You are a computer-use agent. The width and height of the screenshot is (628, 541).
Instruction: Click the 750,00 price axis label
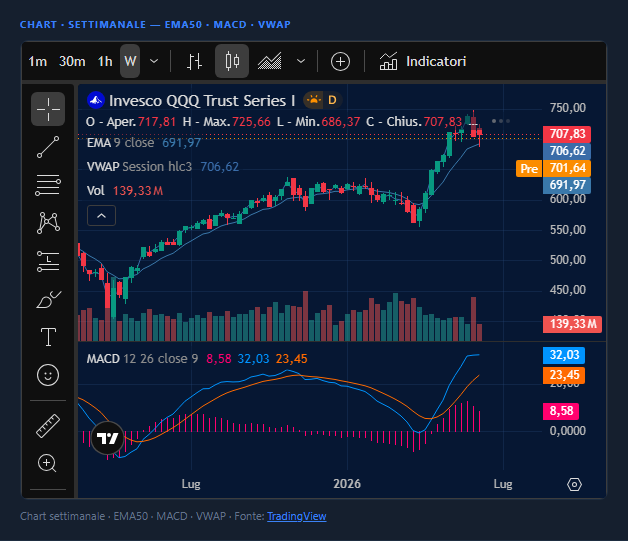(x=568, y=108)
